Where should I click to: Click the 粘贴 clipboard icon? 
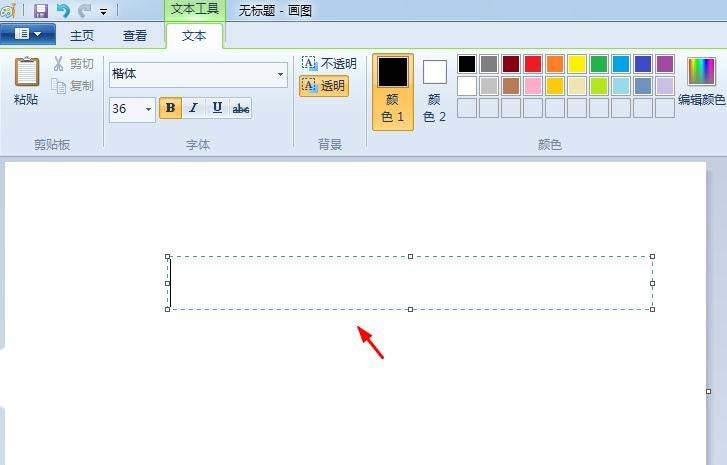point(26,71)
